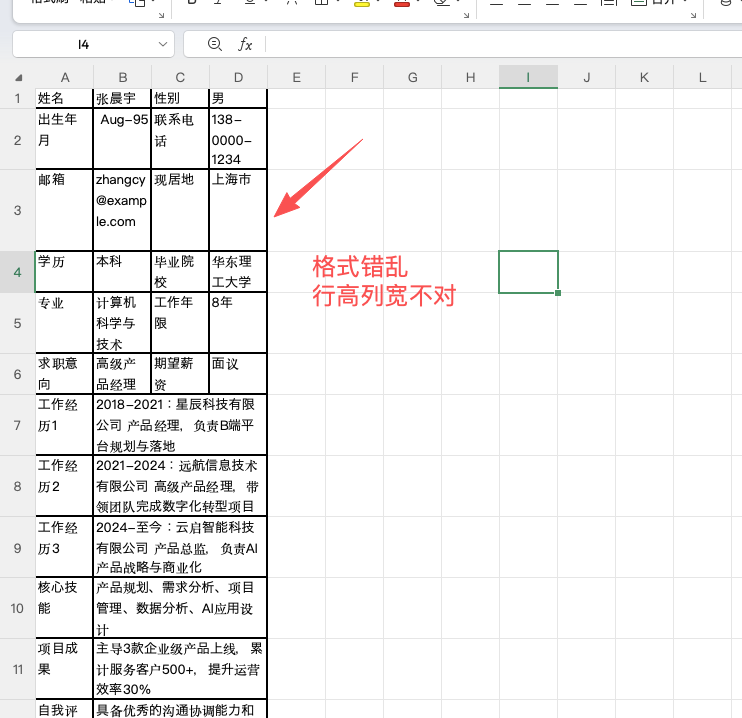Viewport: 742px width, 718px height.
Task: Select row 9 header
Action: (x=18, y=548)
